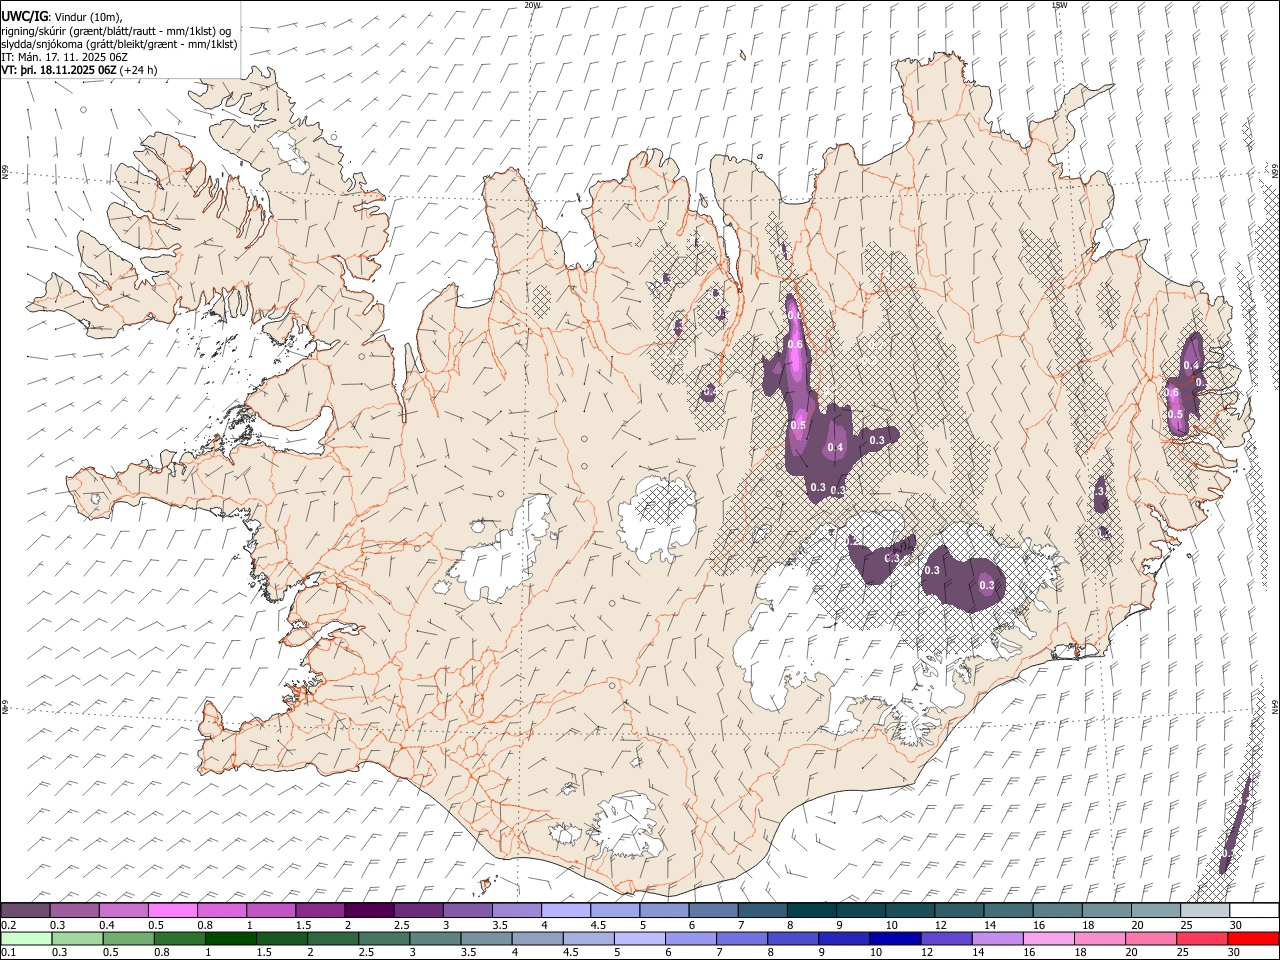1280x960 pixels.
Task: Pick the dark purple 2–2.5 swatch in top row
Action: (369, 910)
